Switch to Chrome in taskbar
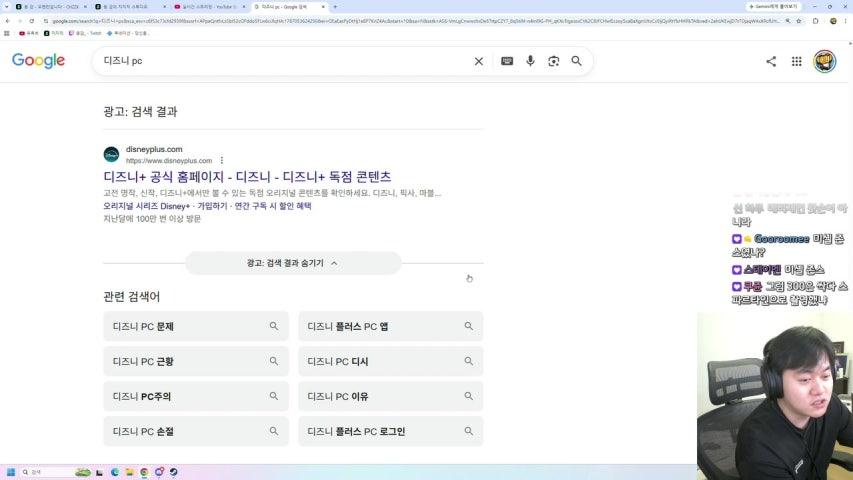 pos(144,472)
